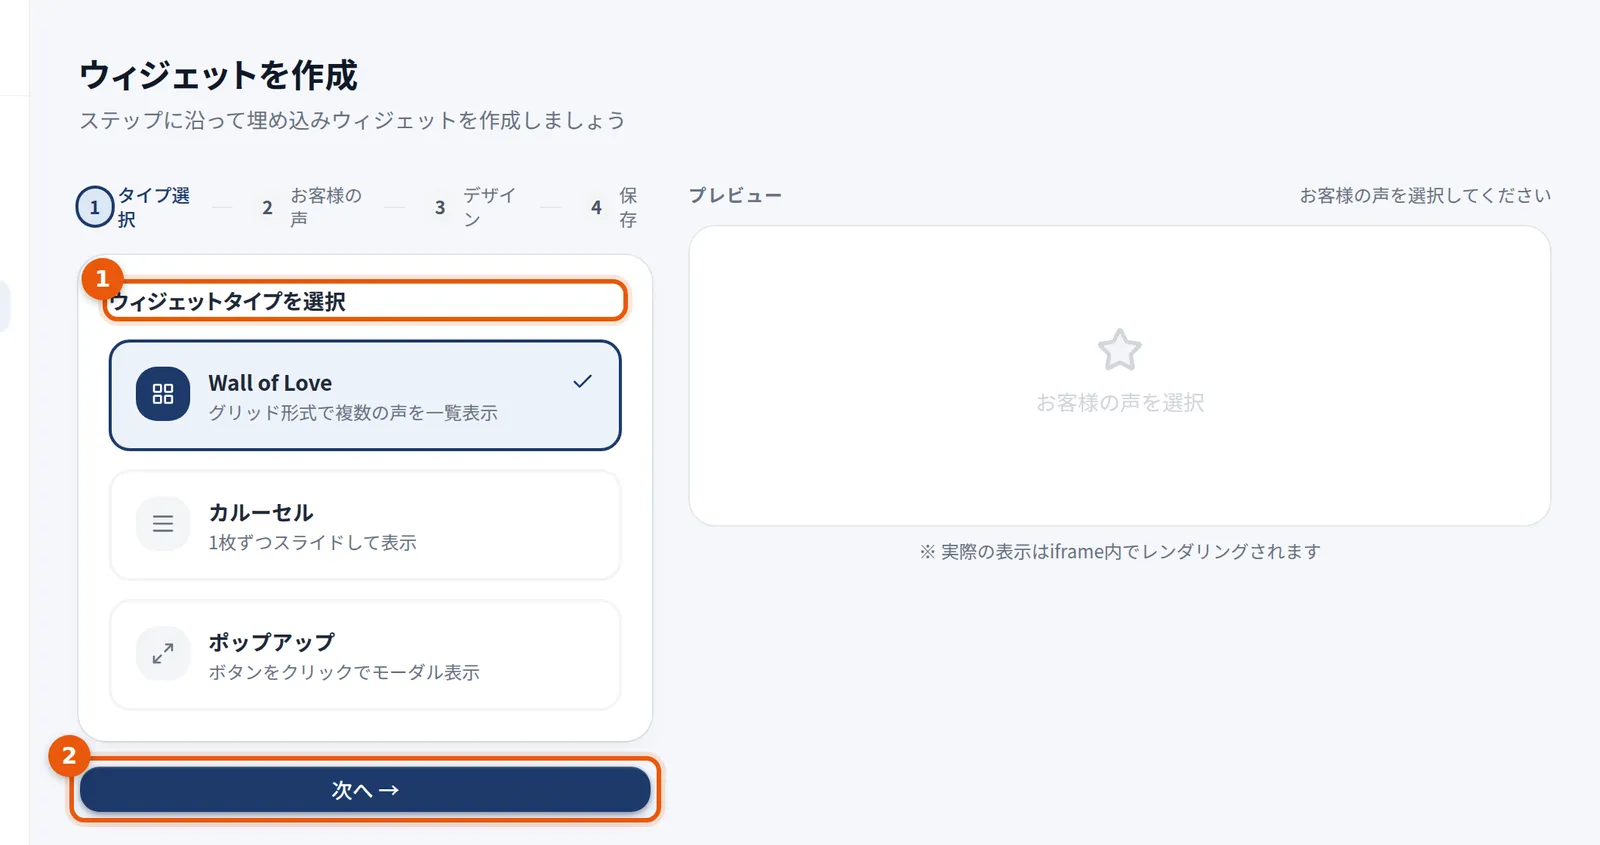This screenshot has height=845, width=1600.
Task: Select the Wall of Love widget type
Action: pyautogui.click(x=365, y=395)
